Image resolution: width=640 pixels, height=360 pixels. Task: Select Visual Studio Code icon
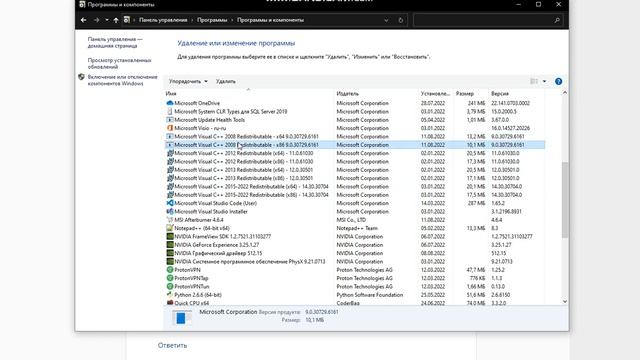[x=170, y=203]
